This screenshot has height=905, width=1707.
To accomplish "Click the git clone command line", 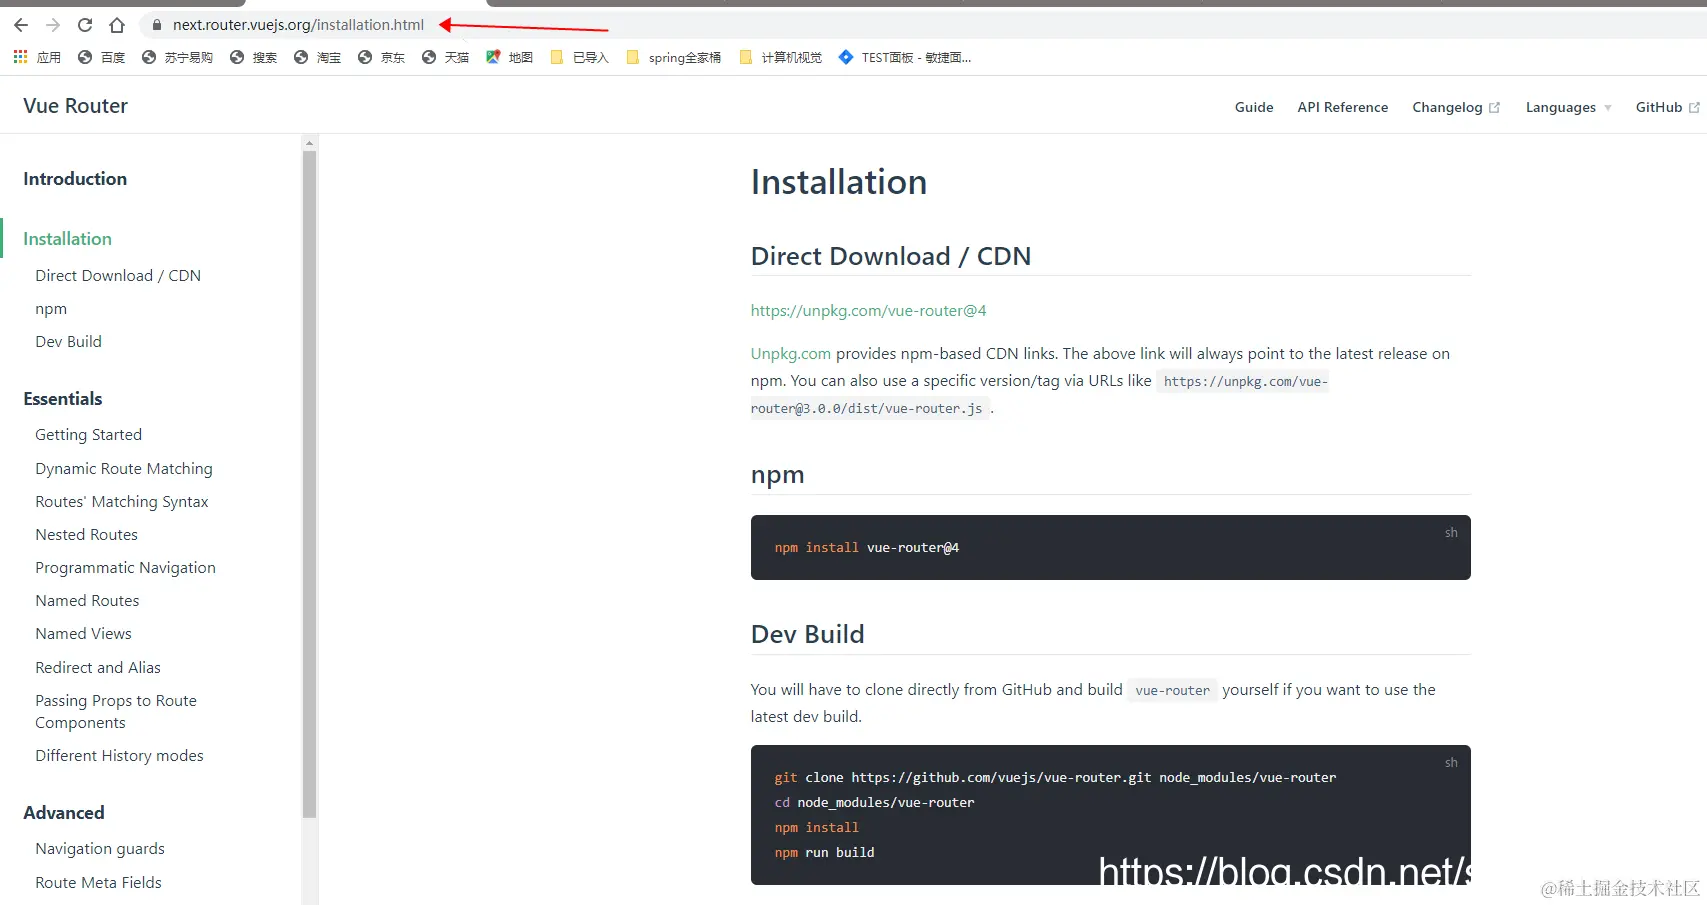I will point(1055,777).
